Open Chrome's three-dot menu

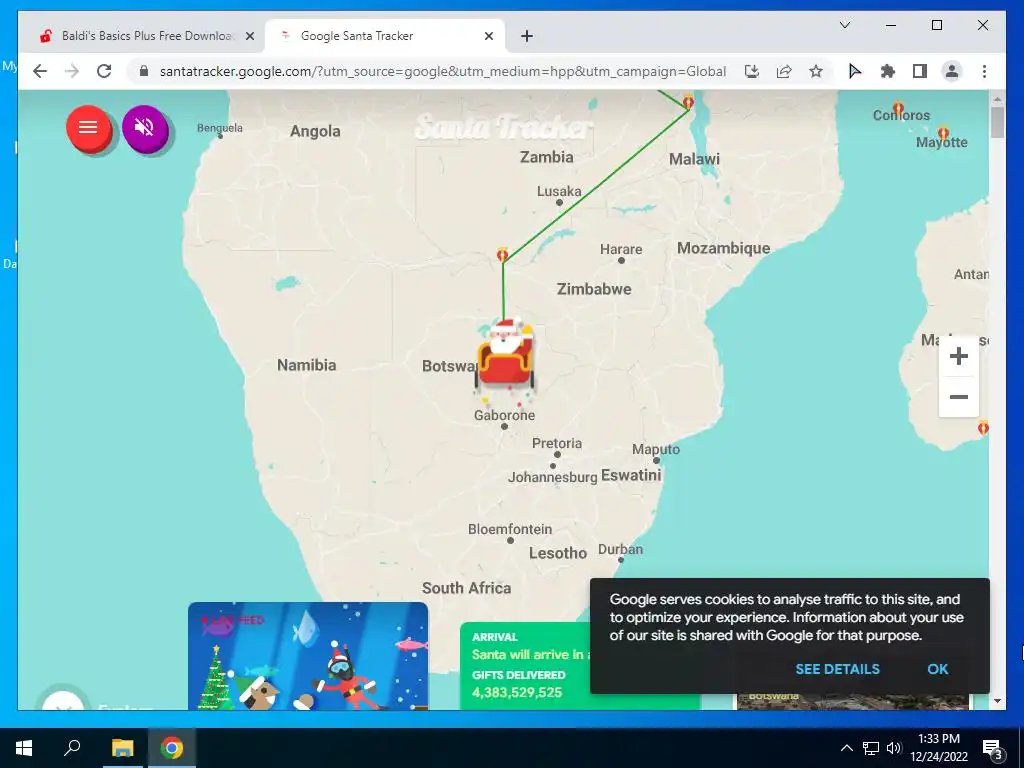point(984,71)
